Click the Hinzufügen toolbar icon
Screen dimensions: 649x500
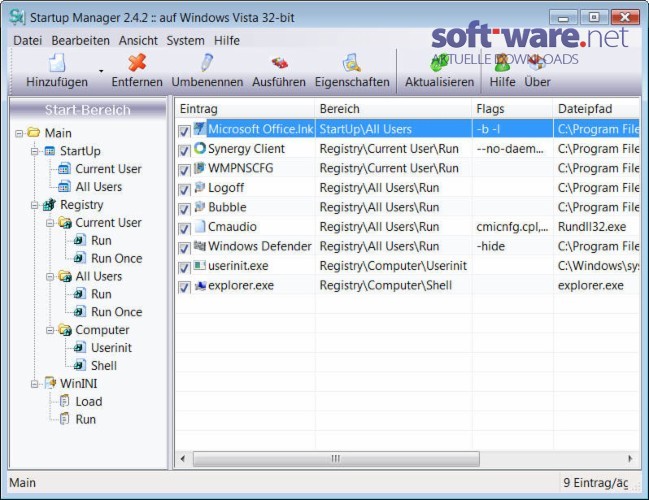pos(57,63)
